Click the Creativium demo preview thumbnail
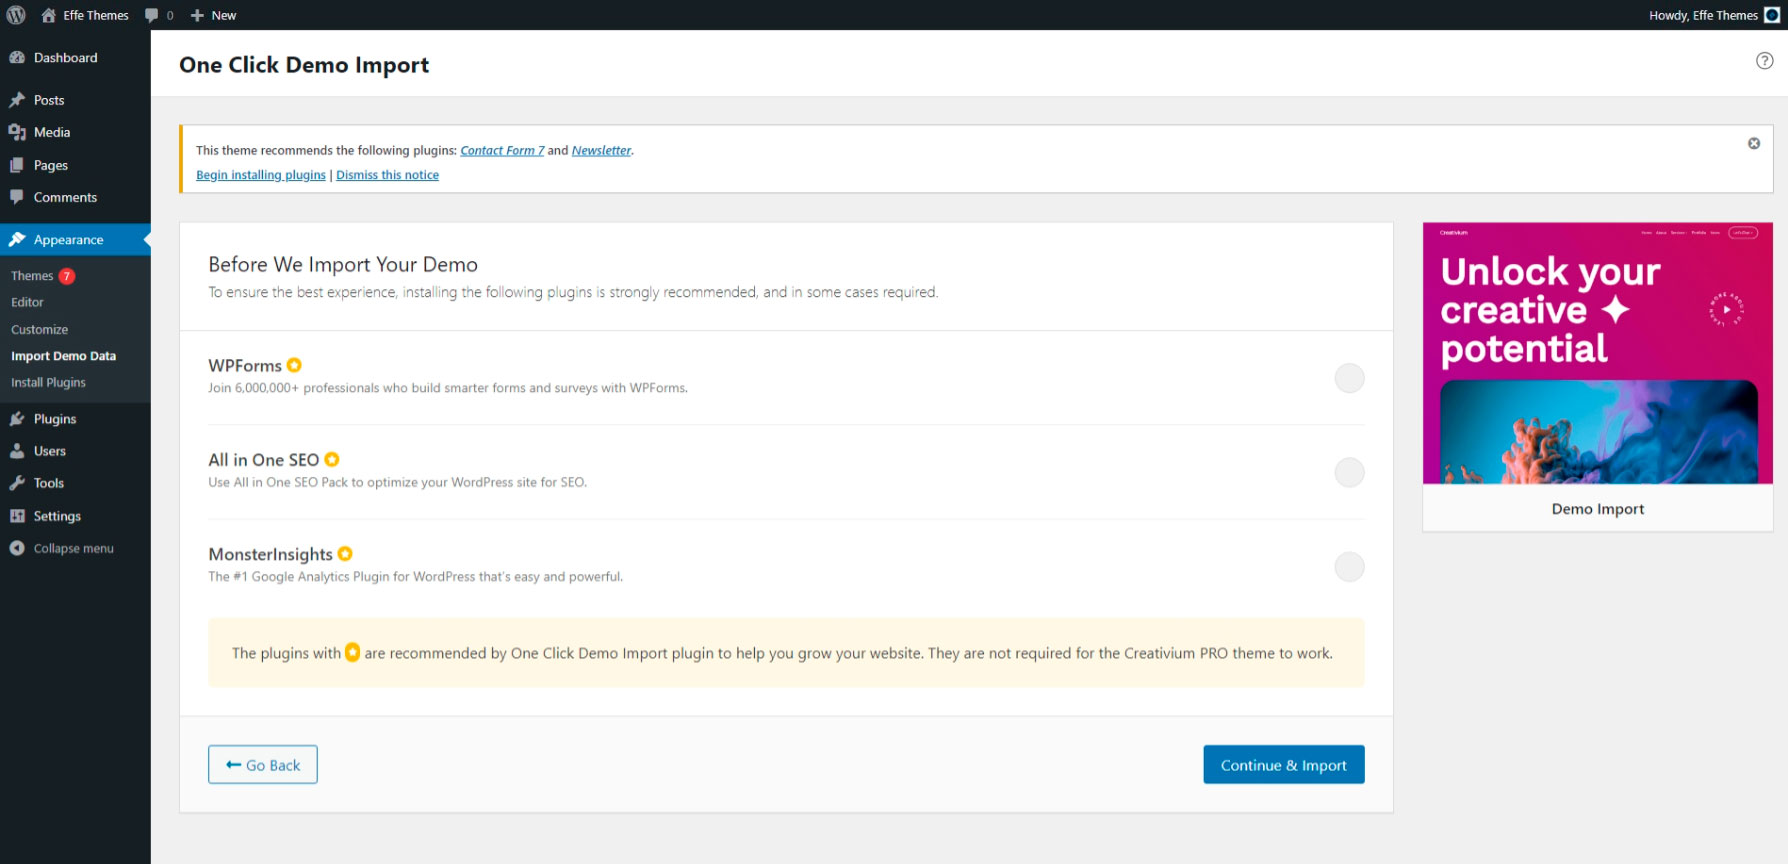 [x=1597, y=353]
